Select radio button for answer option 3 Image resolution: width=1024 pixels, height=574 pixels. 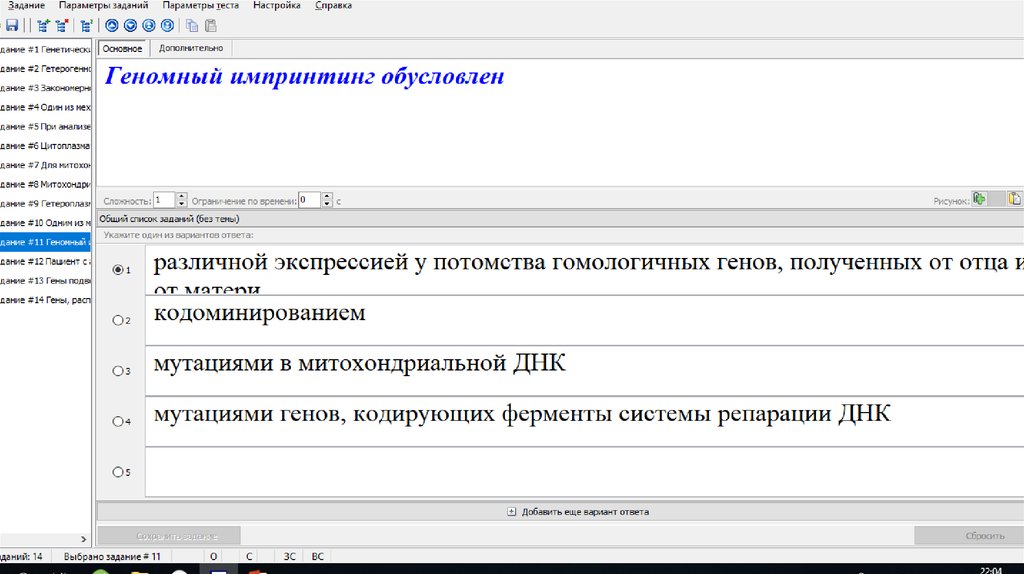pyautogui.click(x=118, y=371)
